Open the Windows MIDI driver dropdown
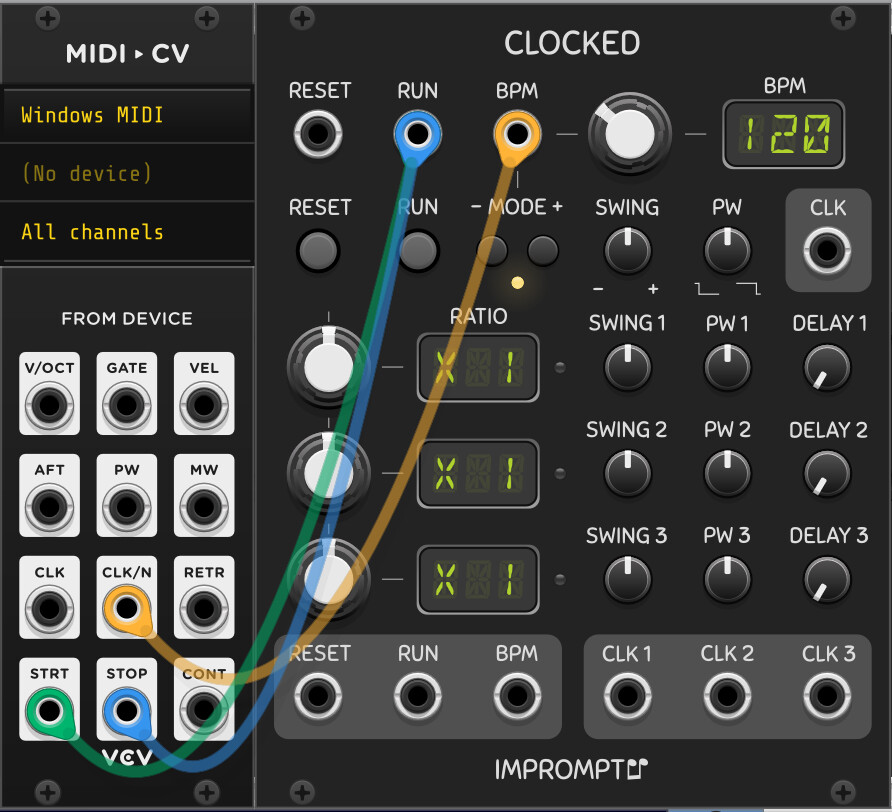892x812 pixels. tap(126, 115)
